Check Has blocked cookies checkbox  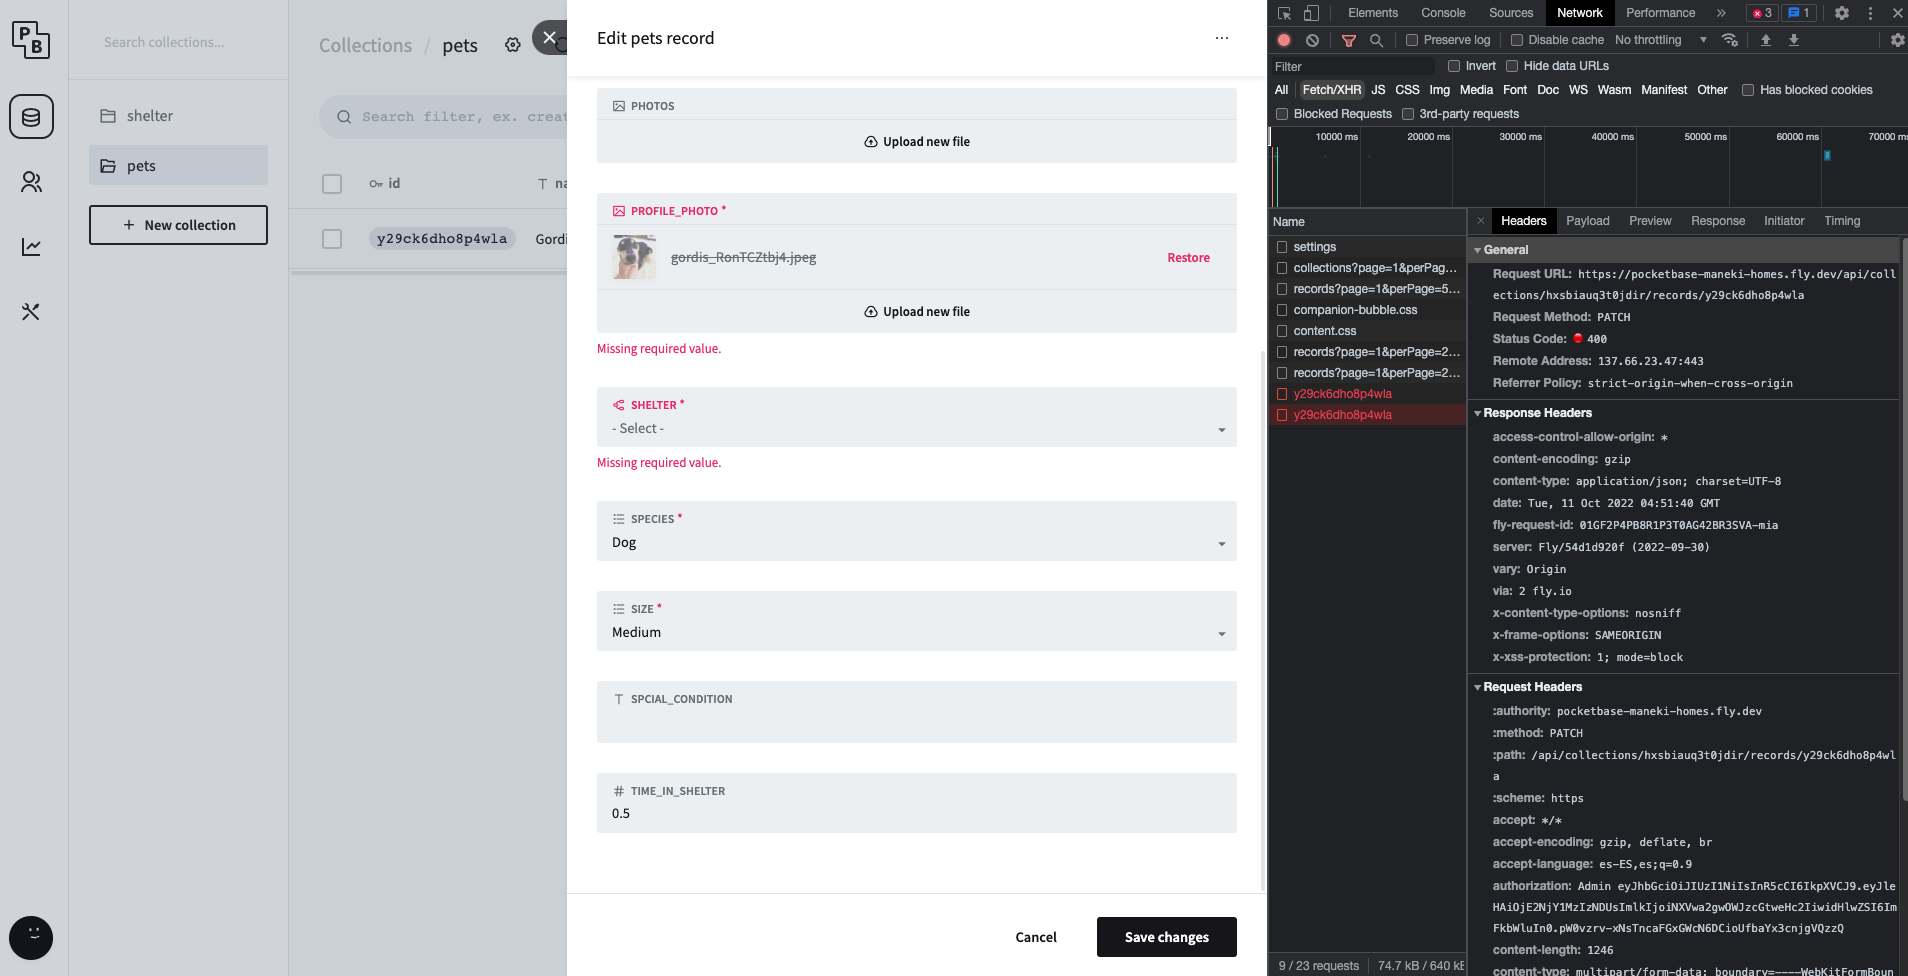[1748, 90]
